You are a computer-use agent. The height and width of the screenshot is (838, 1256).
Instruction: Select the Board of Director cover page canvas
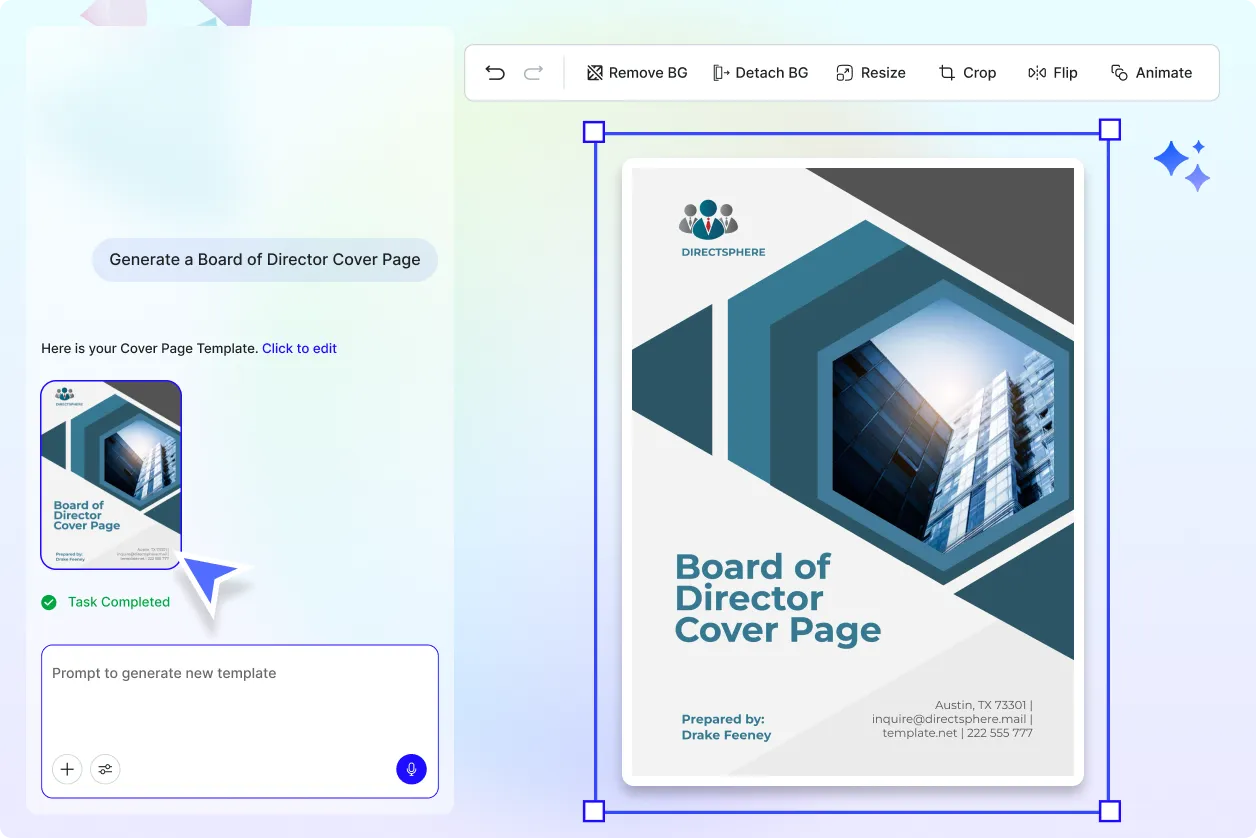(851, 470)
